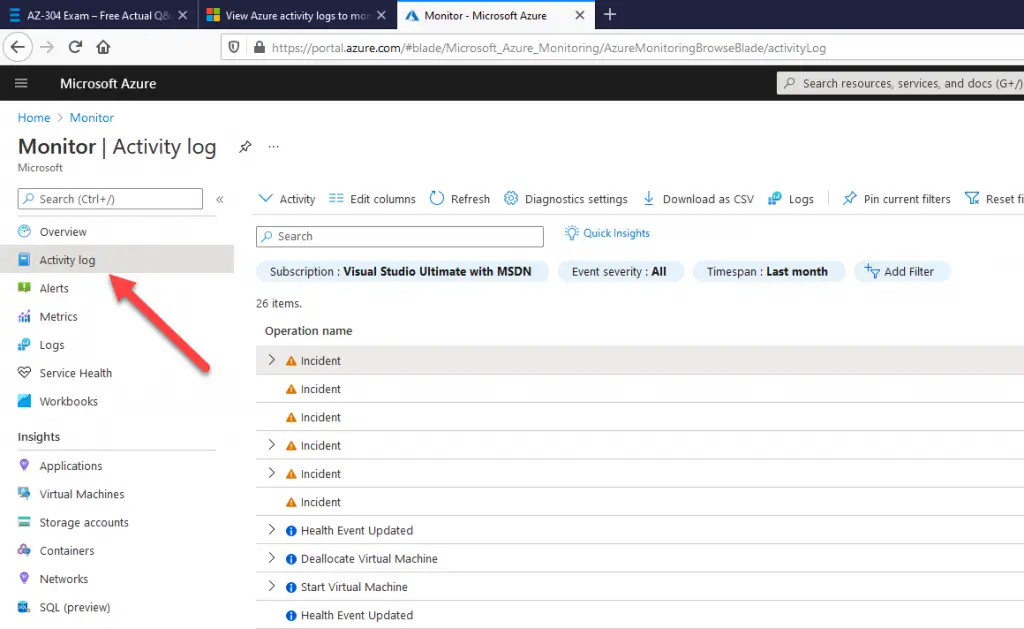Sort by Operation name column header
This screenshot has width=1024, height=629.
pyautogui.click(x=308, y=331)
